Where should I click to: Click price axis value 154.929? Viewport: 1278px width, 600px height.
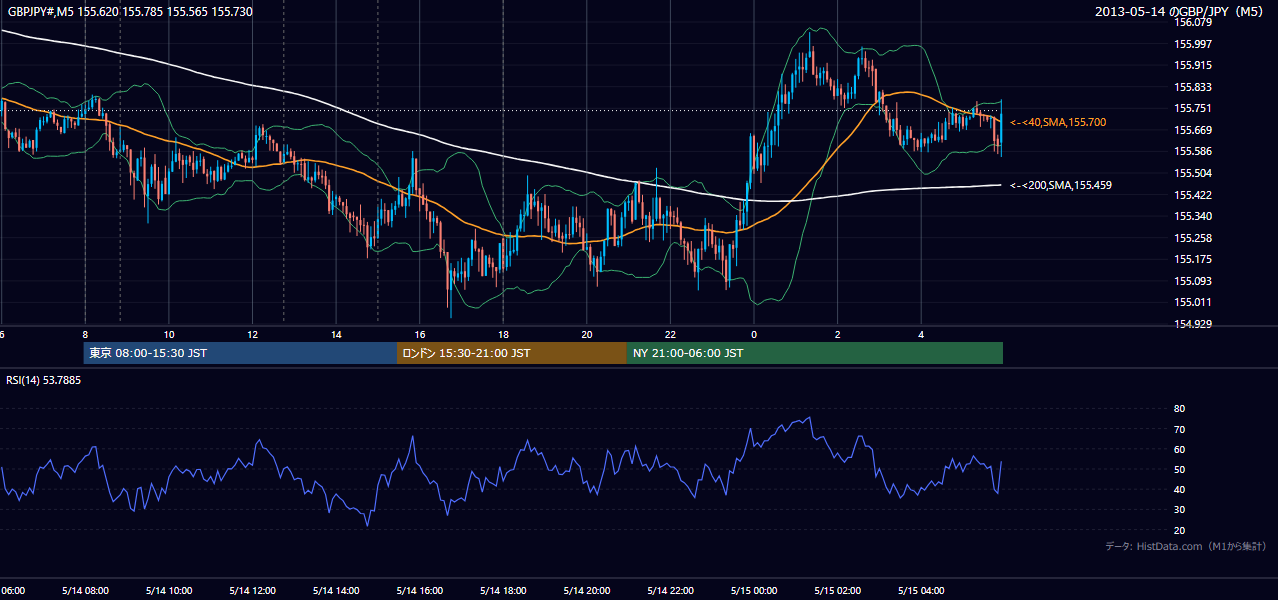pyautogui.click(x=1193, y=324)
